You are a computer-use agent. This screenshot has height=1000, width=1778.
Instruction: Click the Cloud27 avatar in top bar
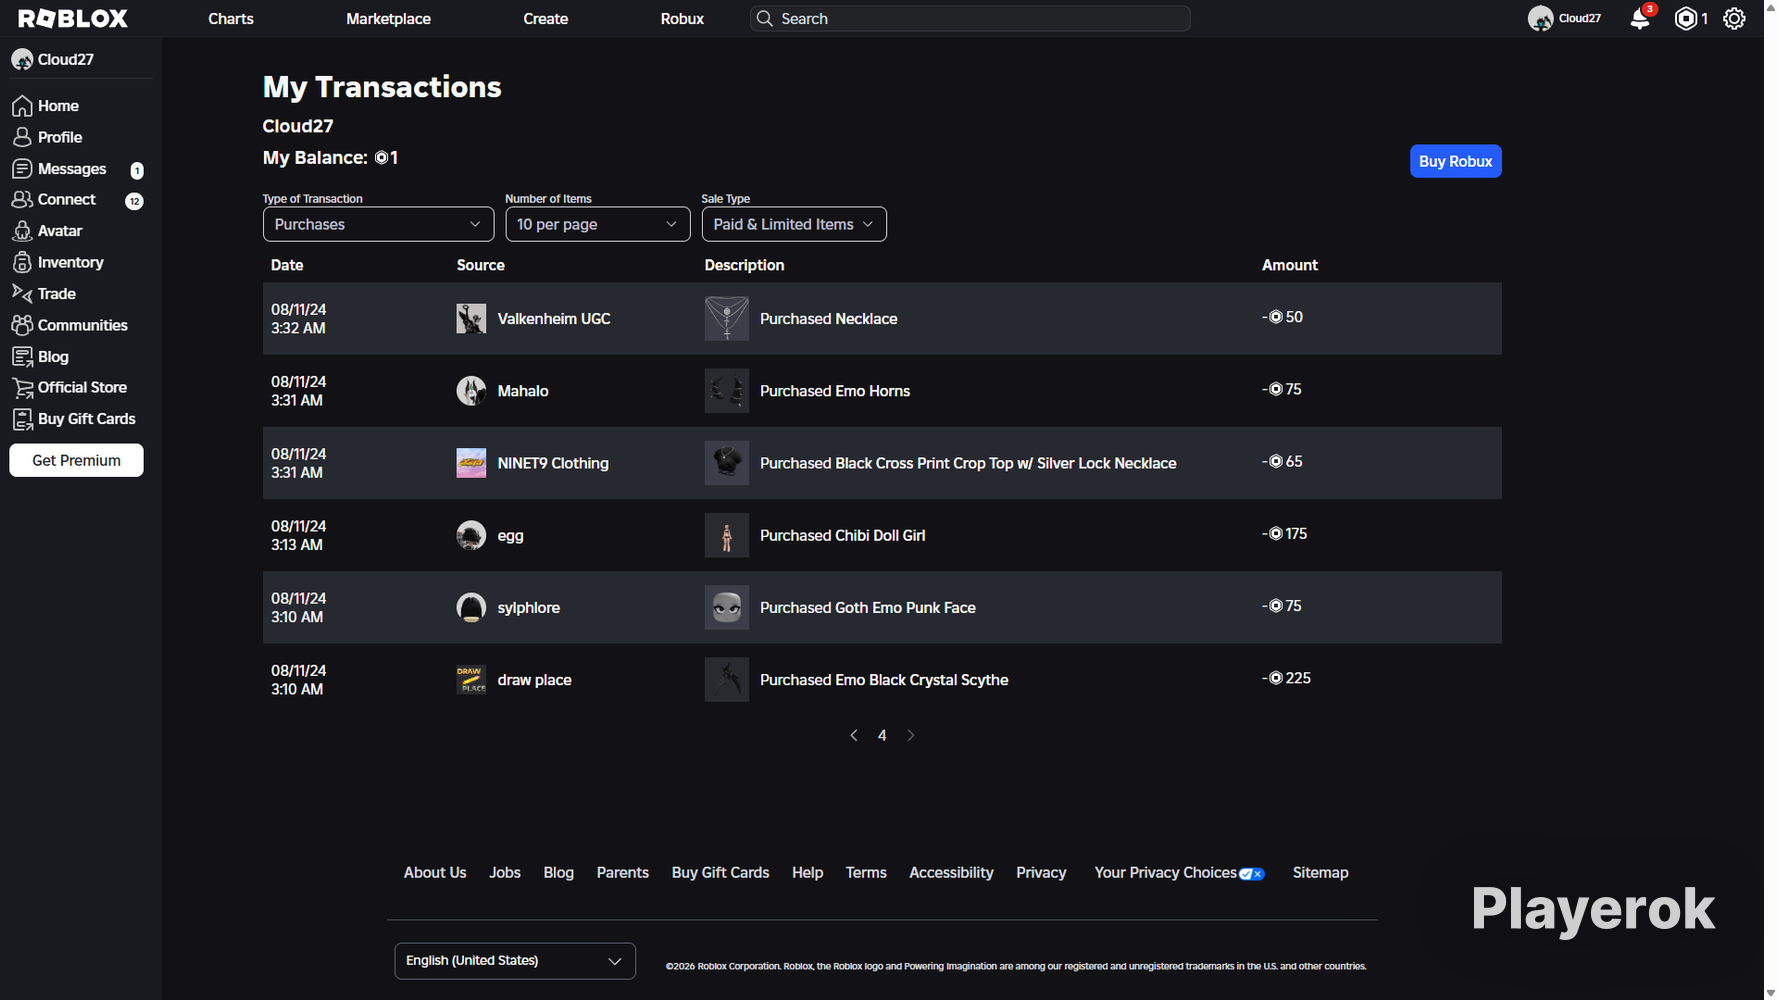1540,18
